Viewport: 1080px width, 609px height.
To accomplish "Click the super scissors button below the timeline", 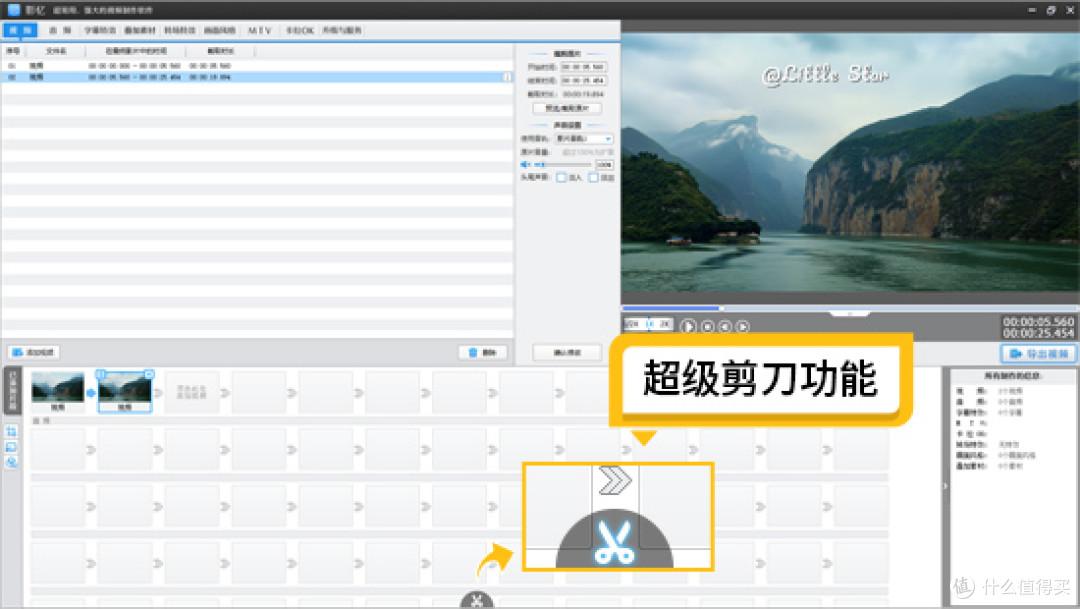I will coord(477,600).
